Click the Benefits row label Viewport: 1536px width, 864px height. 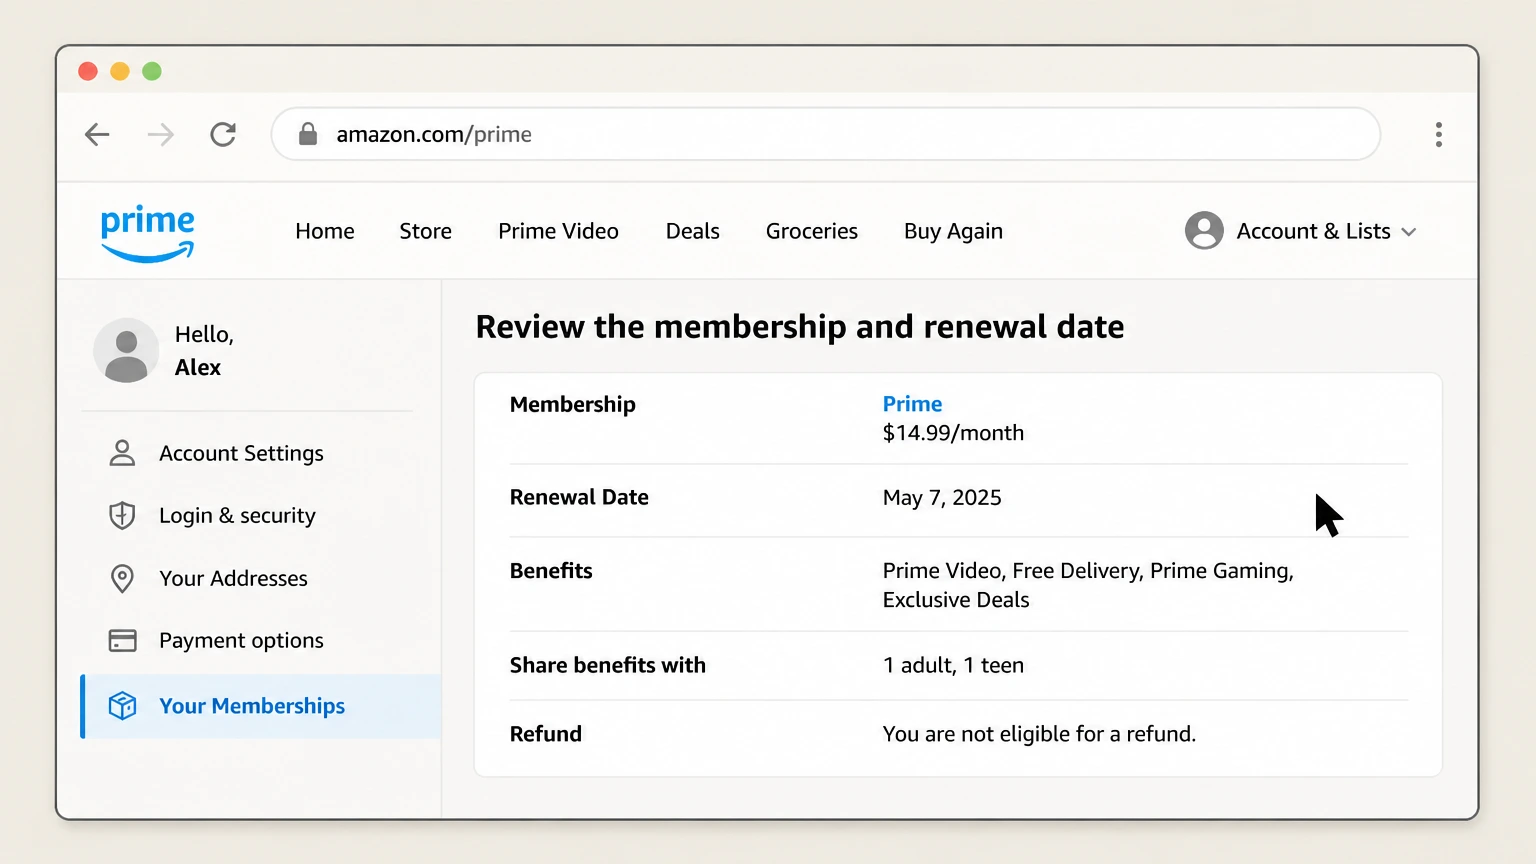tap(551, 571)
